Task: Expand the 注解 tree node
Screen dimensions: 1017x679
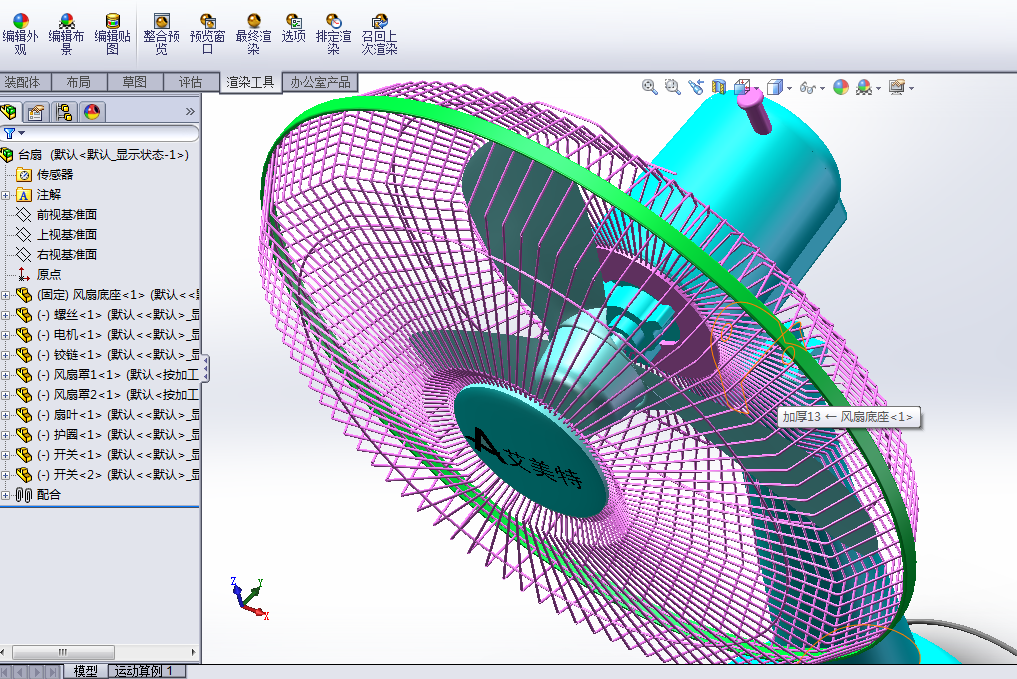Action: (x=6, y=195)
